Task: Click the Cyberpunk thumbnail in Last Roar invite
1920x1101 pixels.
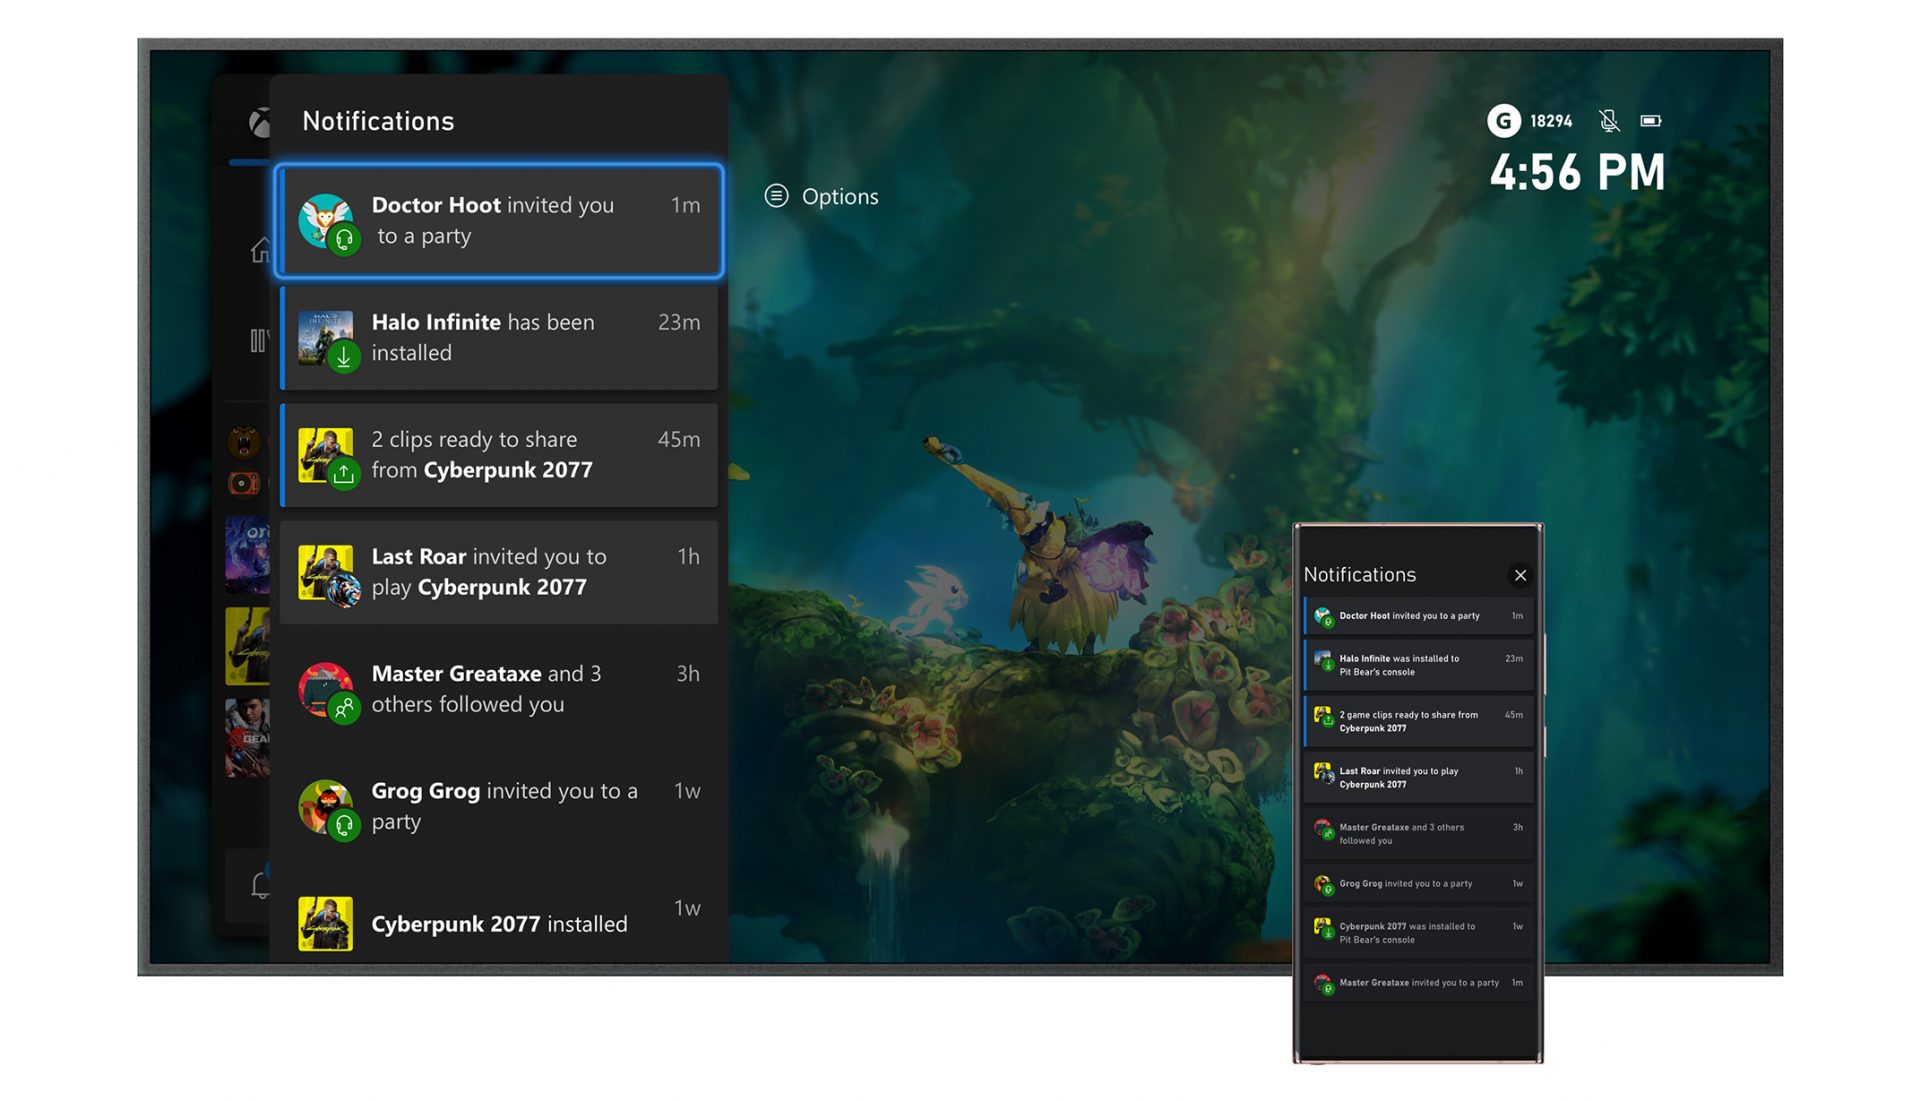Action: click(x=325, y=572)
